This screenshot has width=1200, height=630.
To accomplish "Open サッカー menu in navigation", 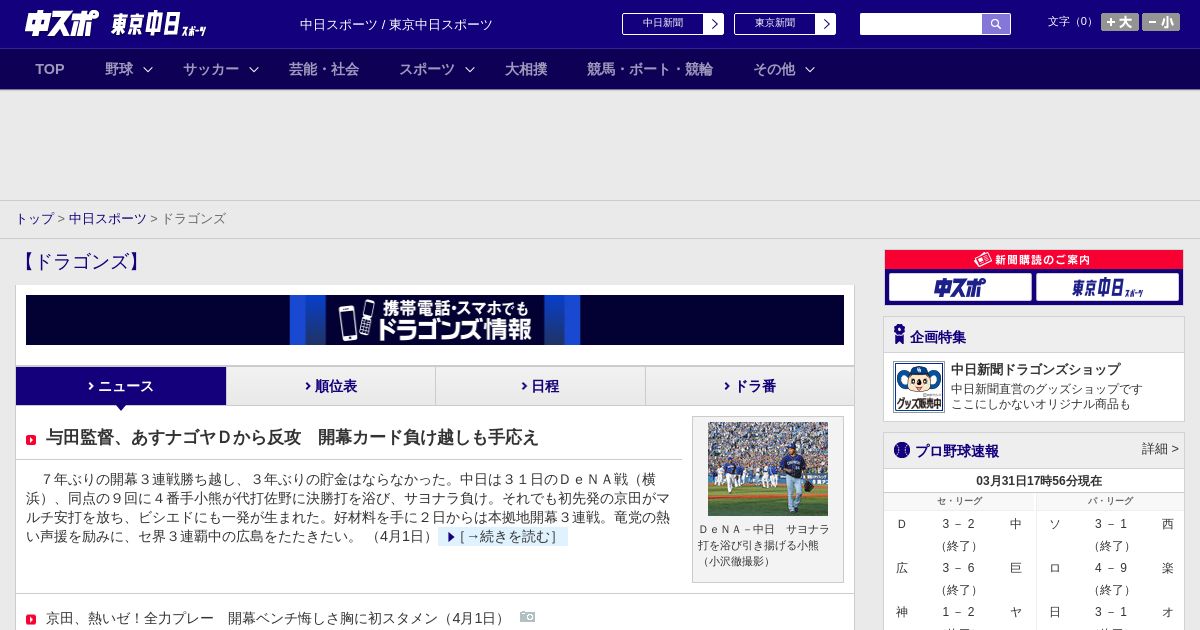I will click(x=211, y=69).
